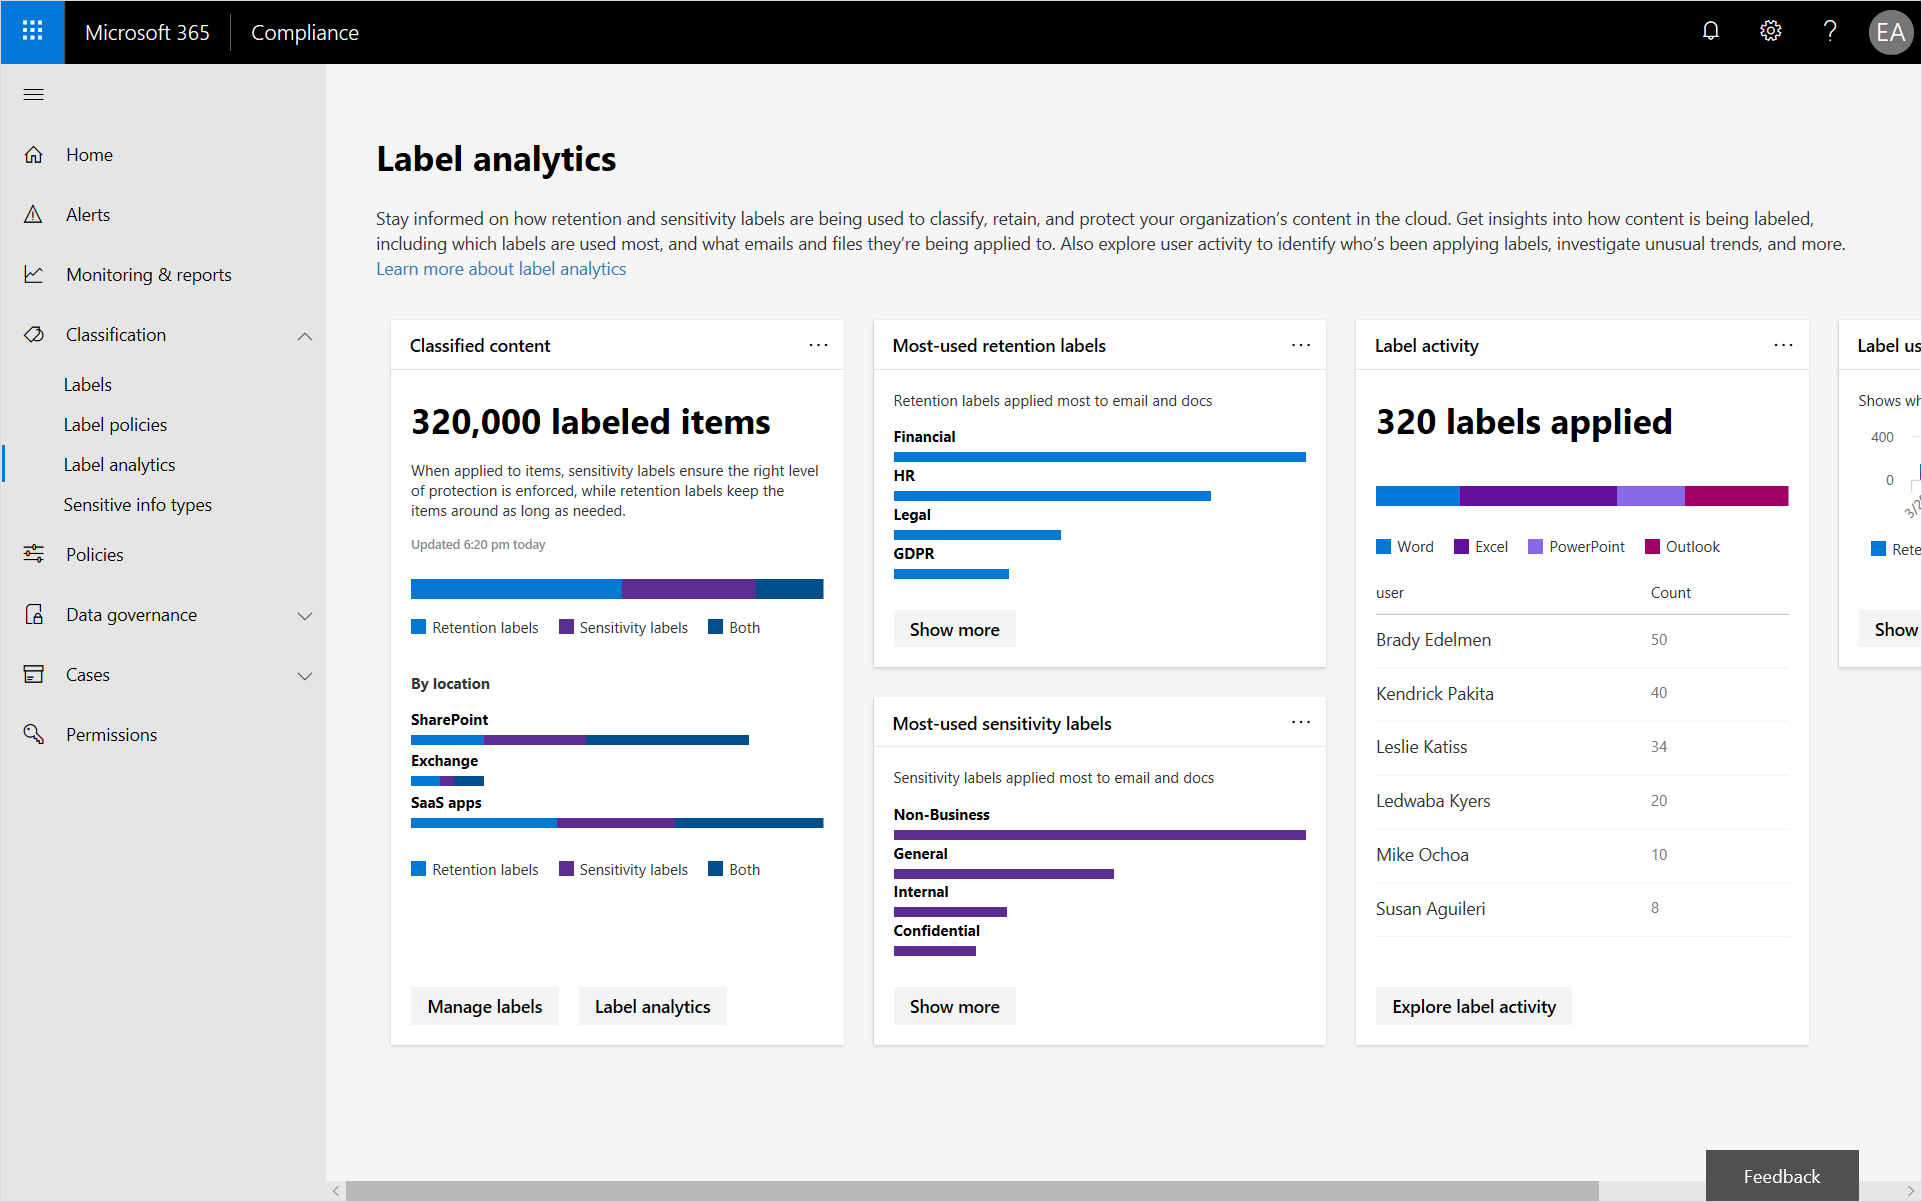
Task: Expand the Data governance section
Action: coord(305,615)
